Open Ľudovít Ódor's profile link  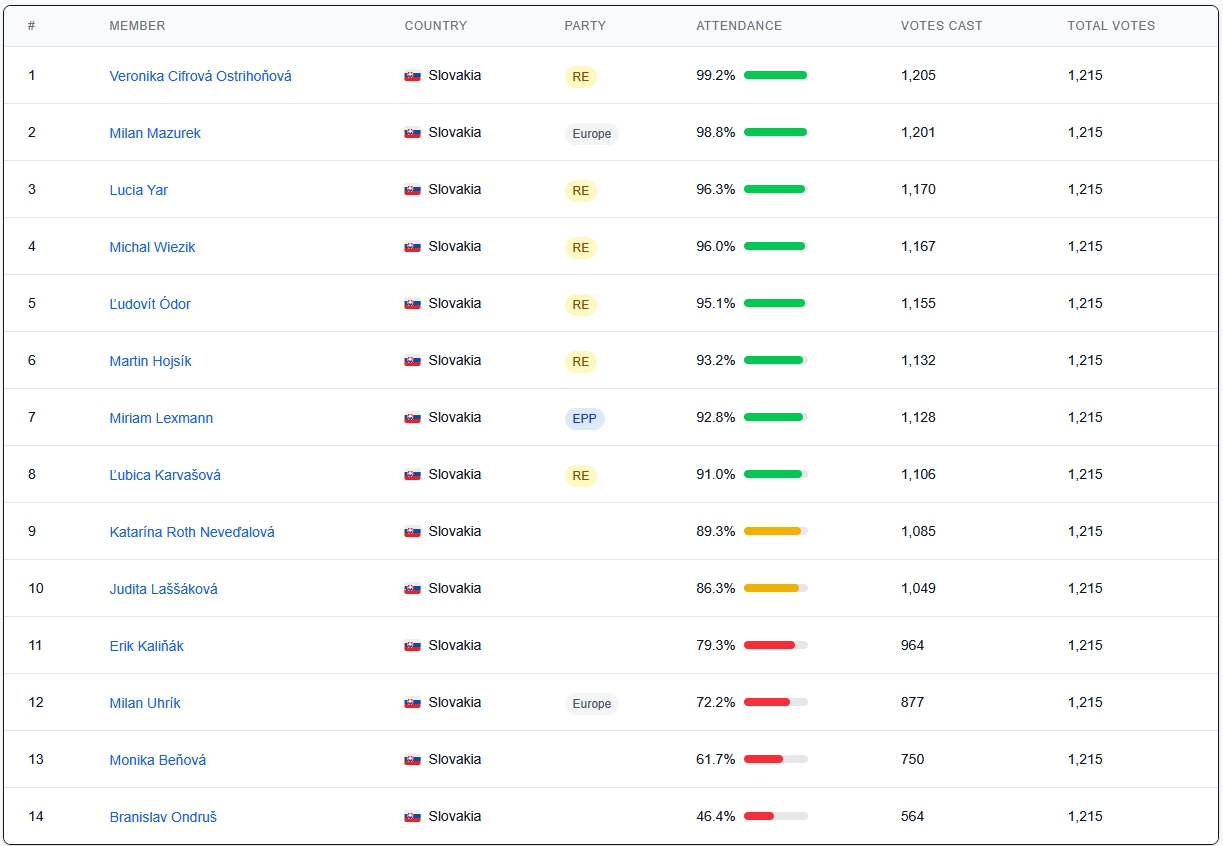(x=150, y=304)
